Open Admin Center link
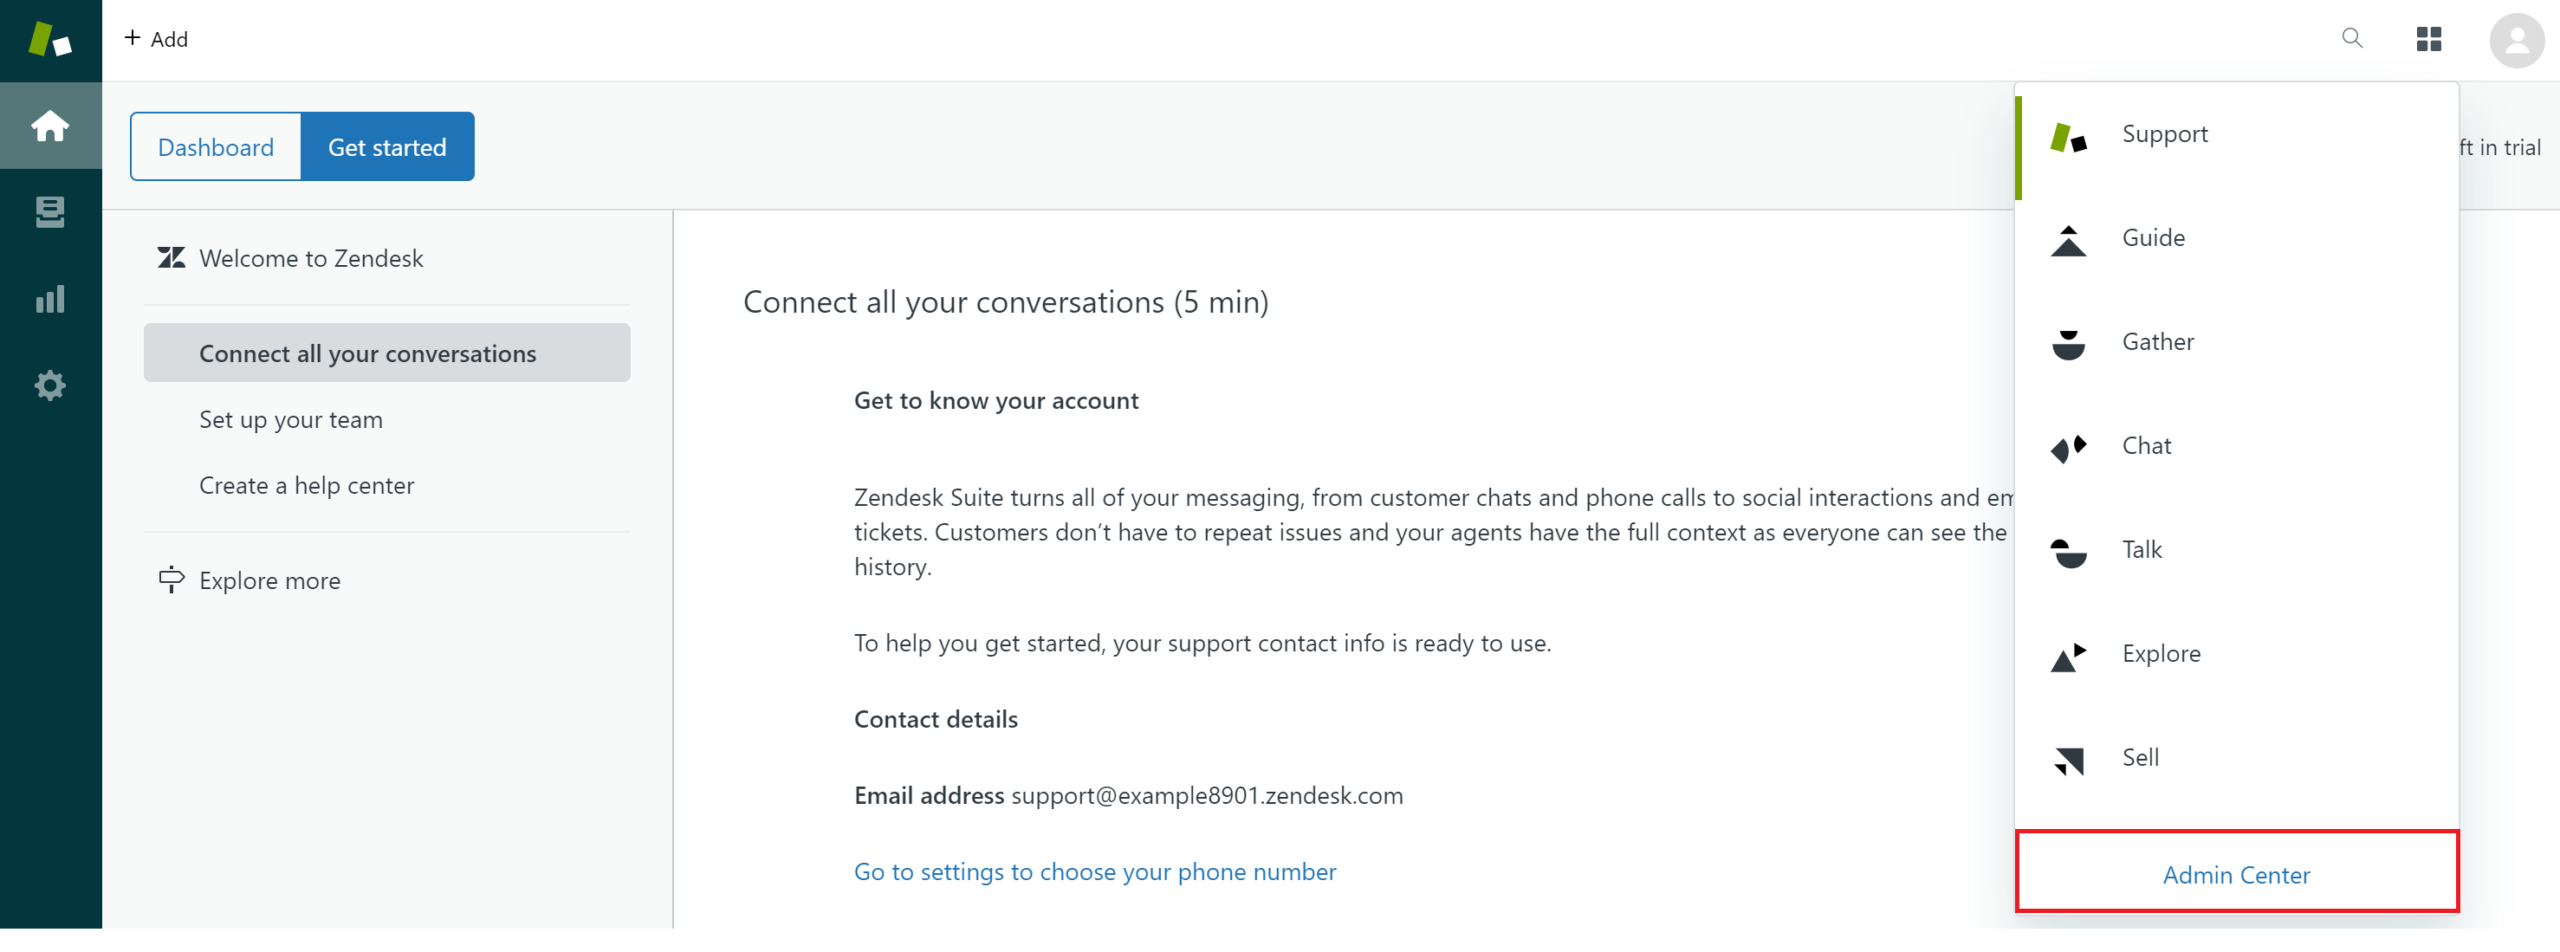 2236,875
